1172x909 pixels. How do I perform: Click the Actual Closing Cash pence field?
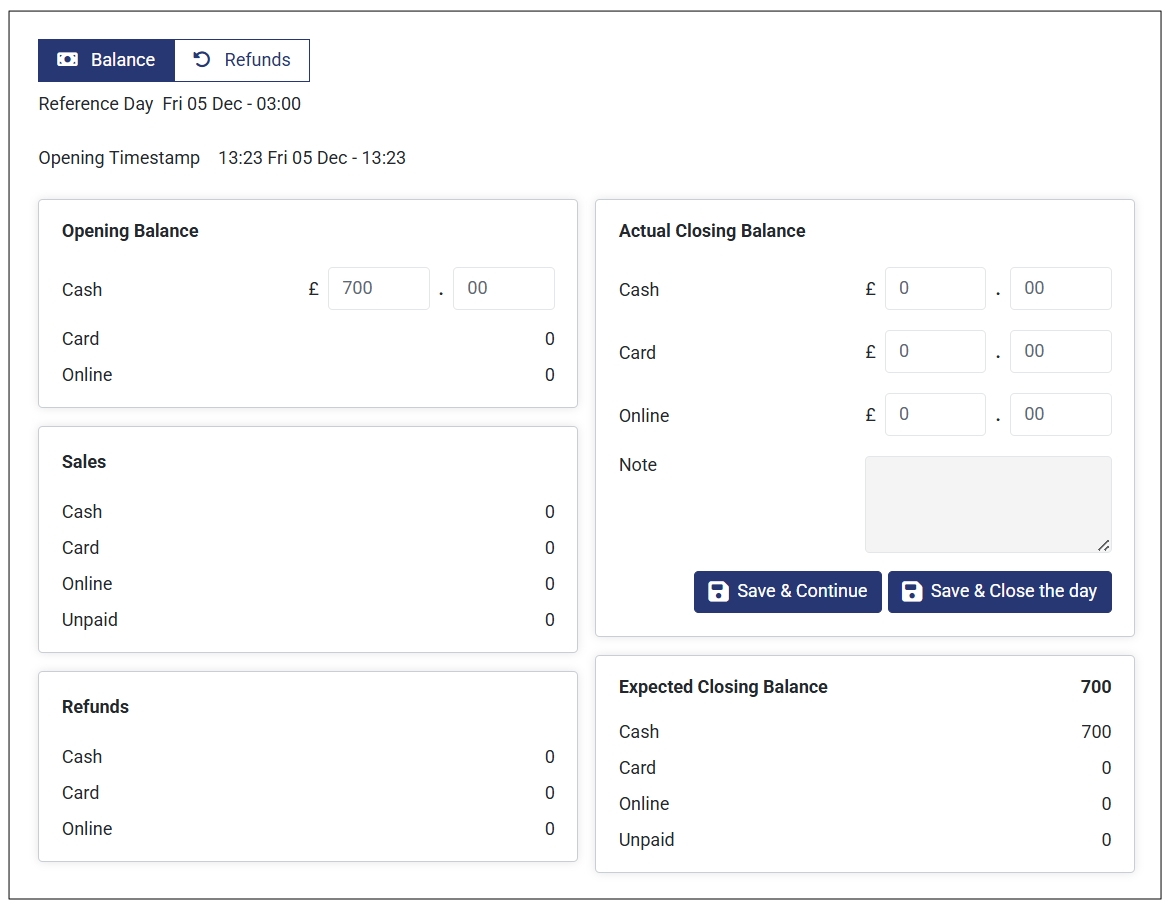click(x=1060, y=289)
